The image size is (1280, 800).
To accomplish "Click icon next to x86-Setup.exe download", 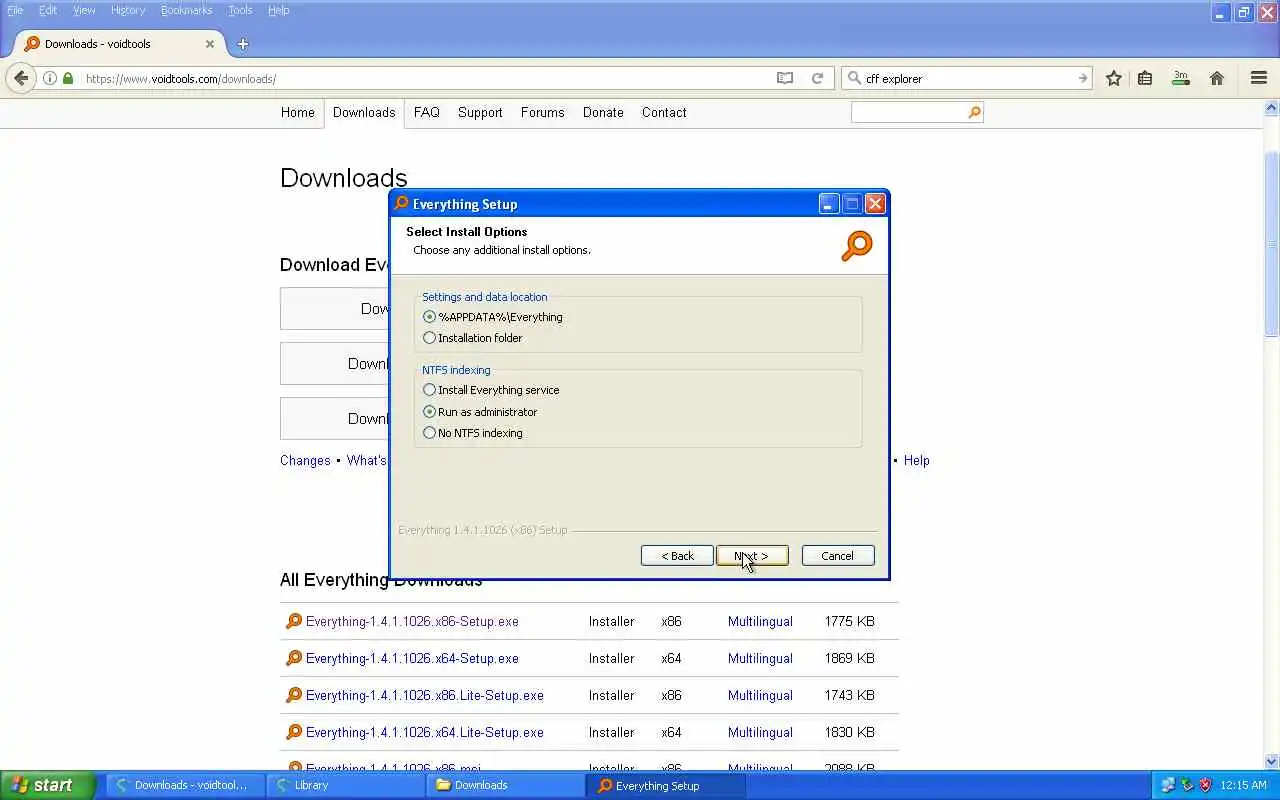I will click(293, 621).
